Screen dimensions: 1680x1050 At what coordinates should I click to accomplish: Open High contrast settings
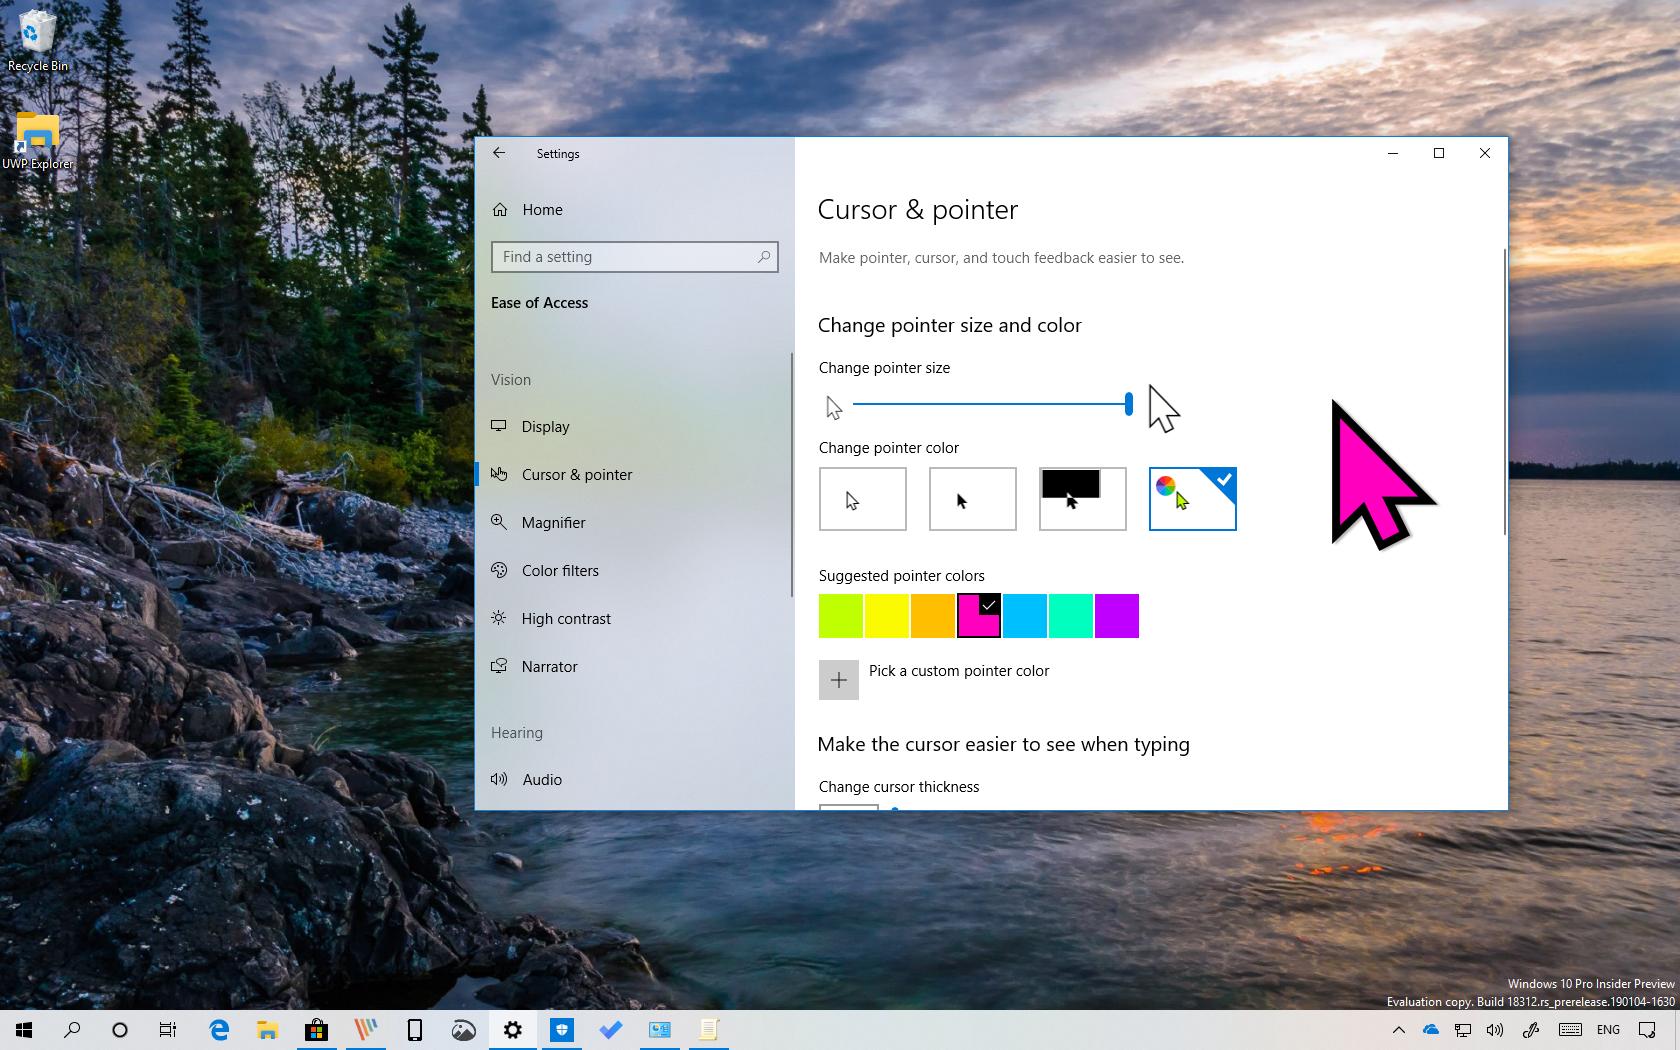pos(565,618)
